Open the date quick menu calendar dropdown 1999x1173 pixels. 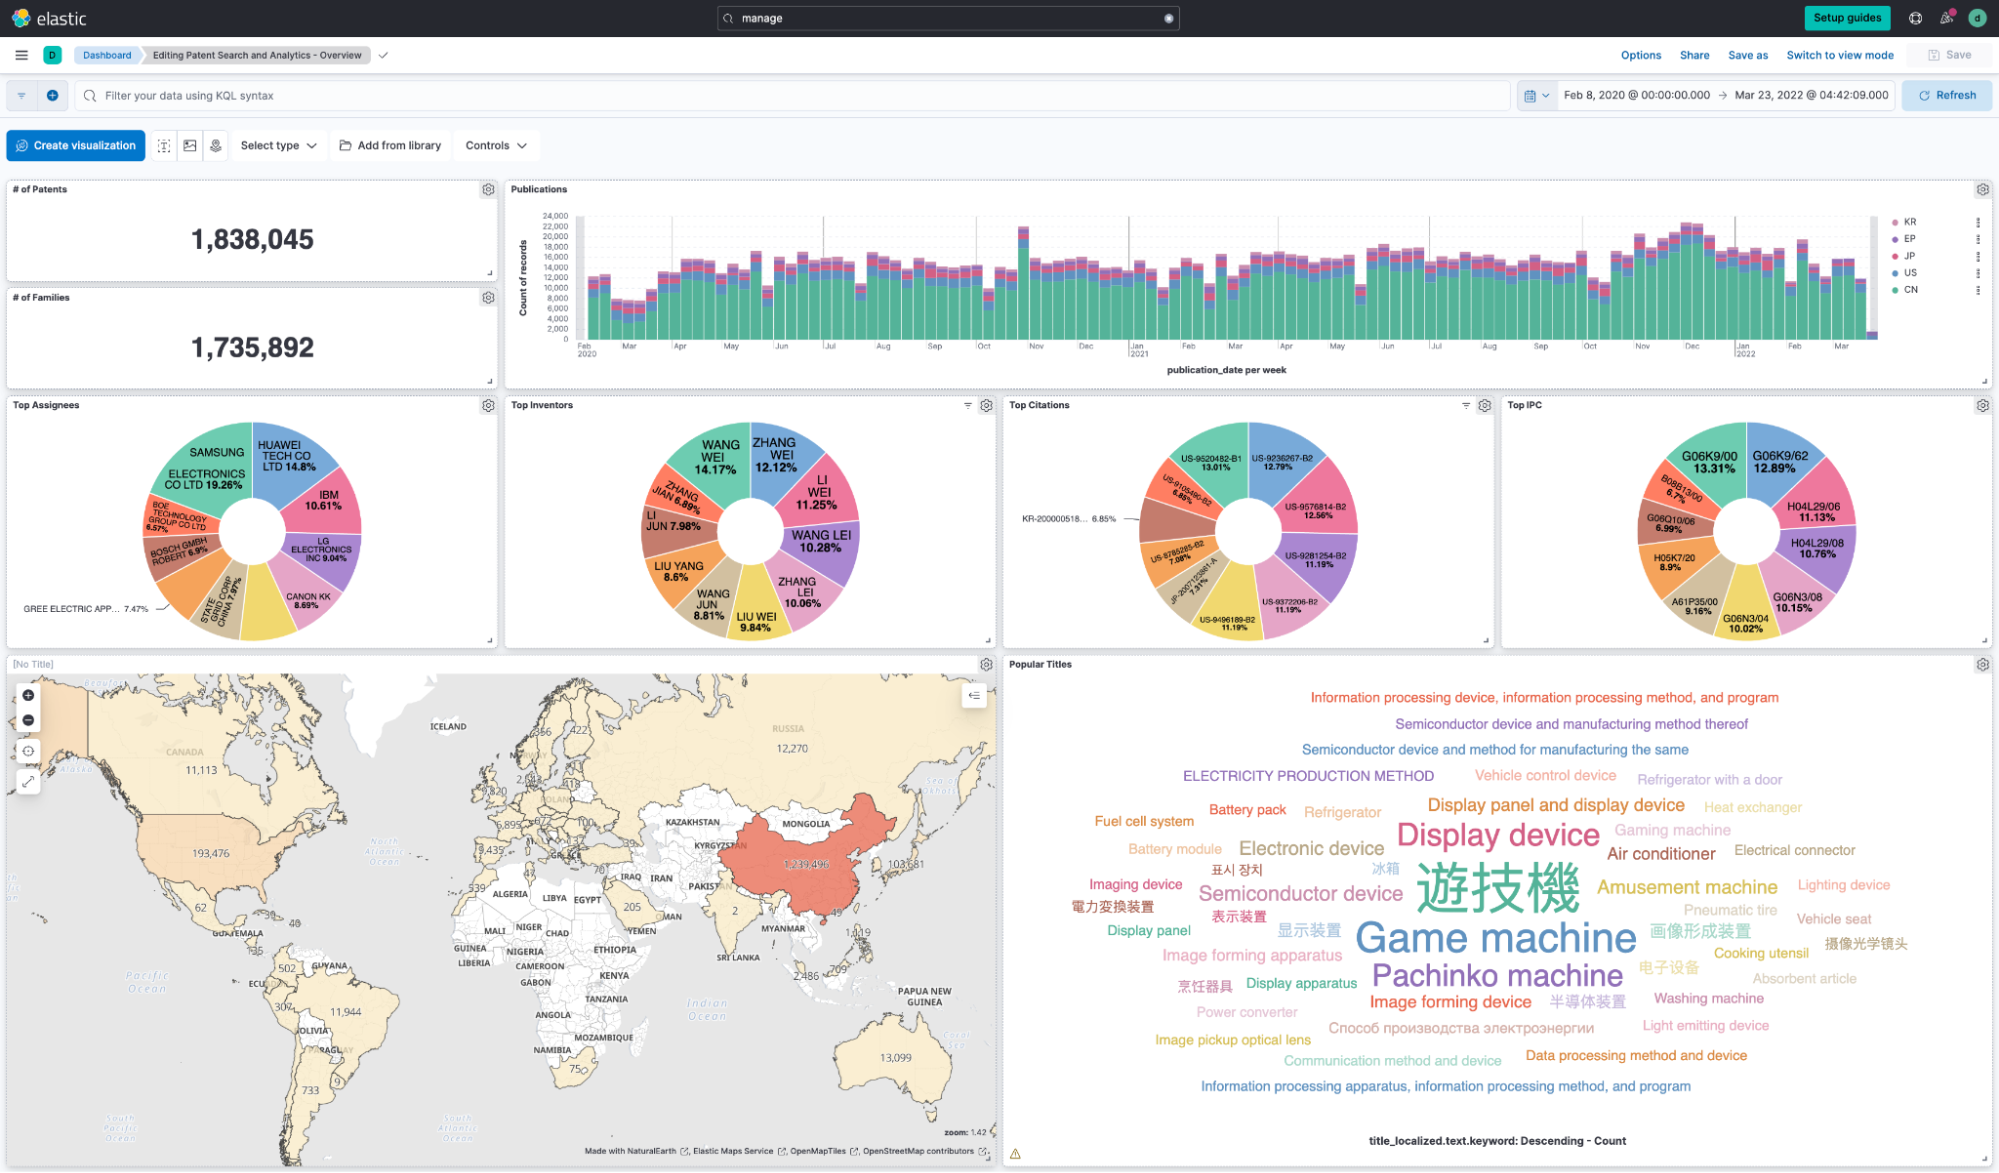pyautogui.click(x=1536, y=95)
